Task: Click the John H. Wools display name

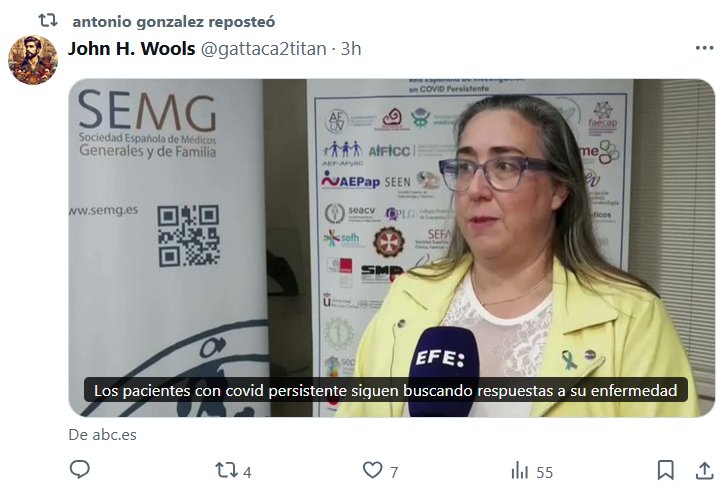Action: pos(132,48)
